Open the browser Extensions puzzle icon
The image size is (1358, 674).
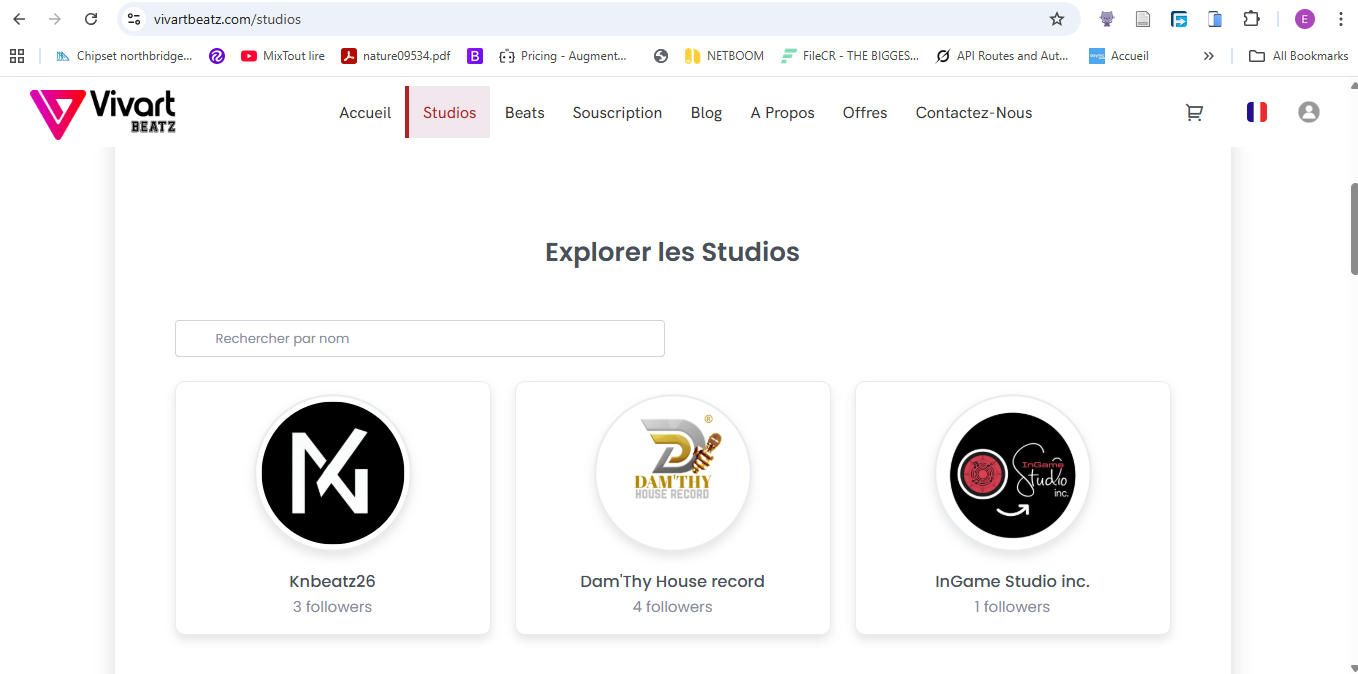click(1251, 19)
